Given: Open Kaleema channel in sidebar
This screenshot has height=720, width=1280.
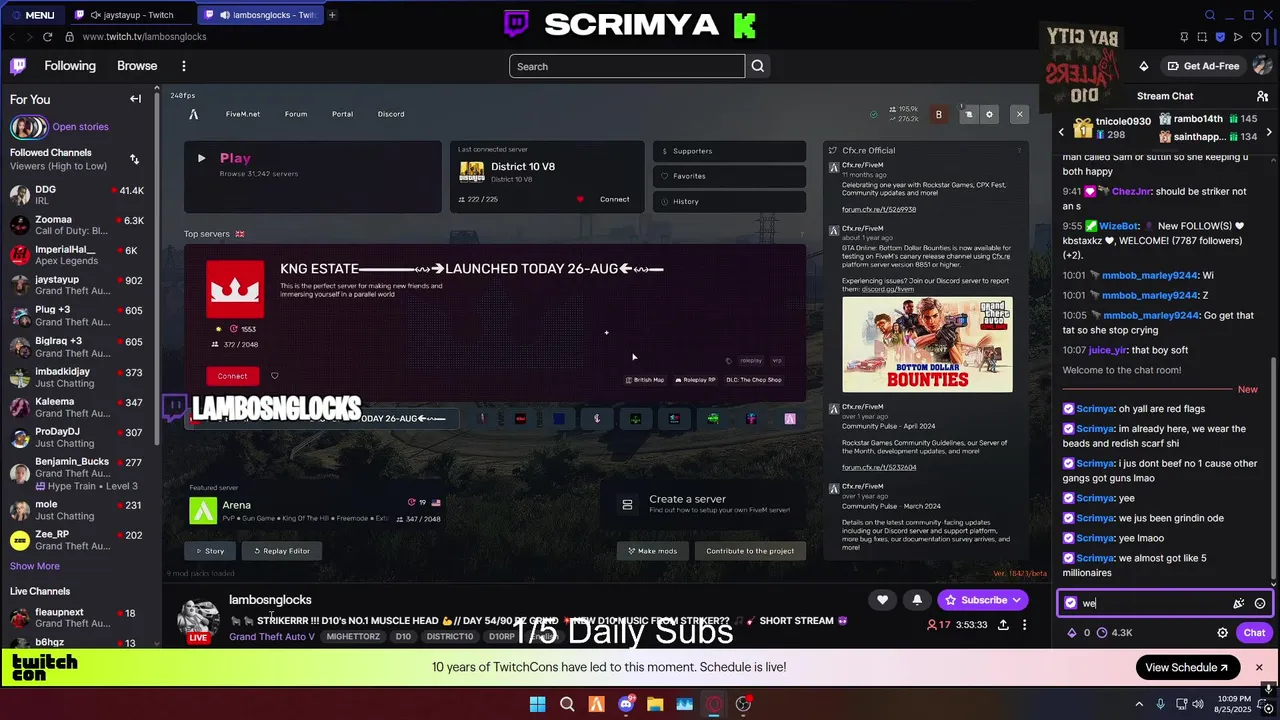Looking at the screenshot, I should 77,407.
